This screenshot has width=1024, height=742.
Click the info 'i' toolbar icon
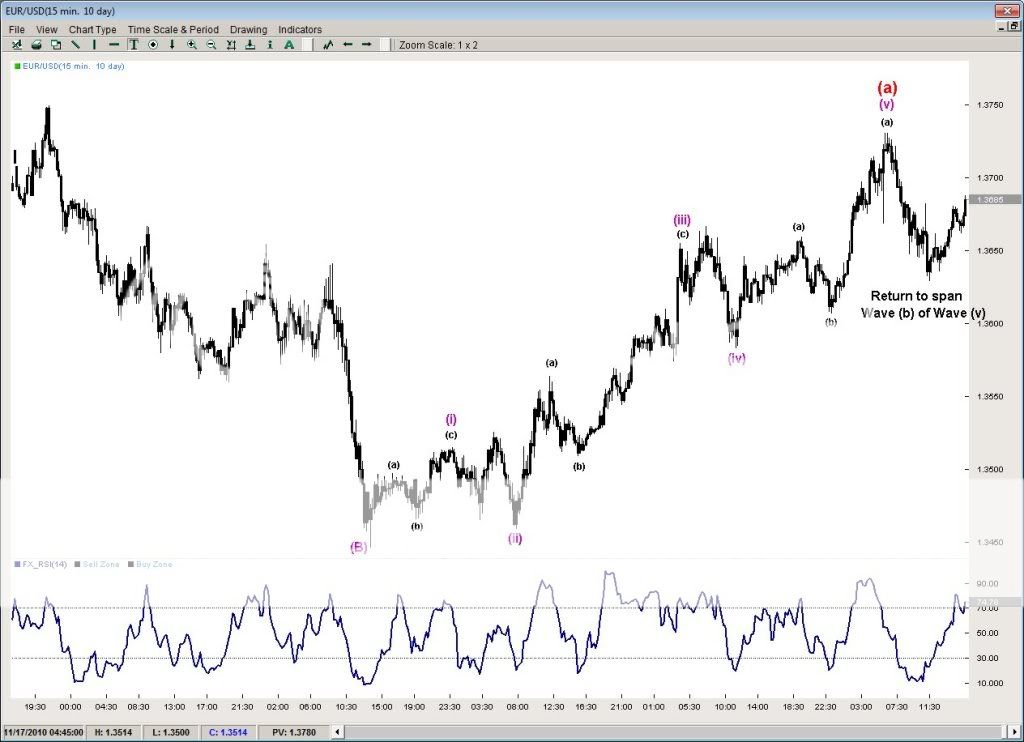coord(270,45)
